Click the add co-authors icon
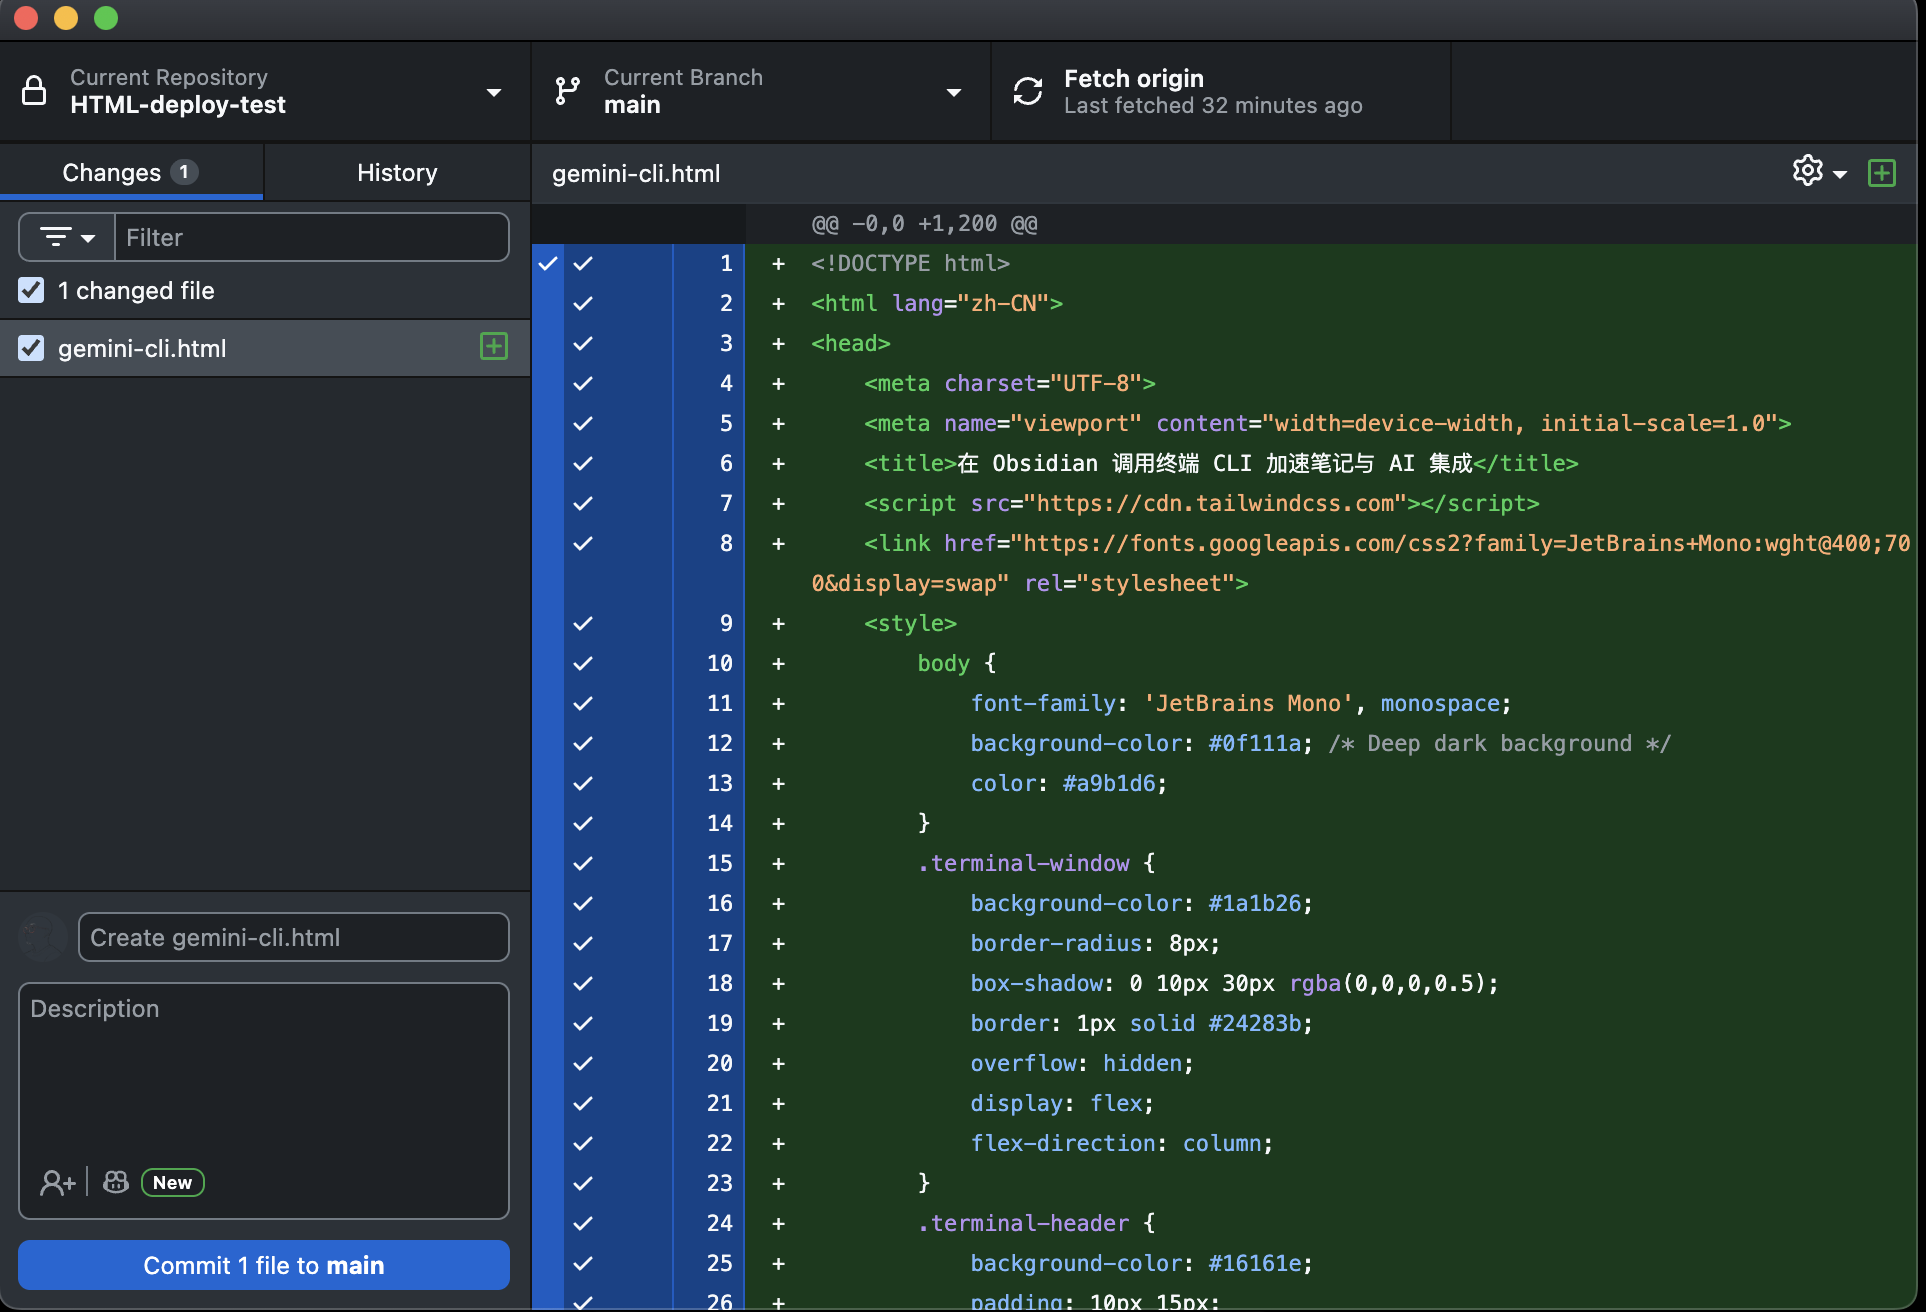Image resolution: width=1926 pixels, height=1312 pixels. tap(57, 1183)
